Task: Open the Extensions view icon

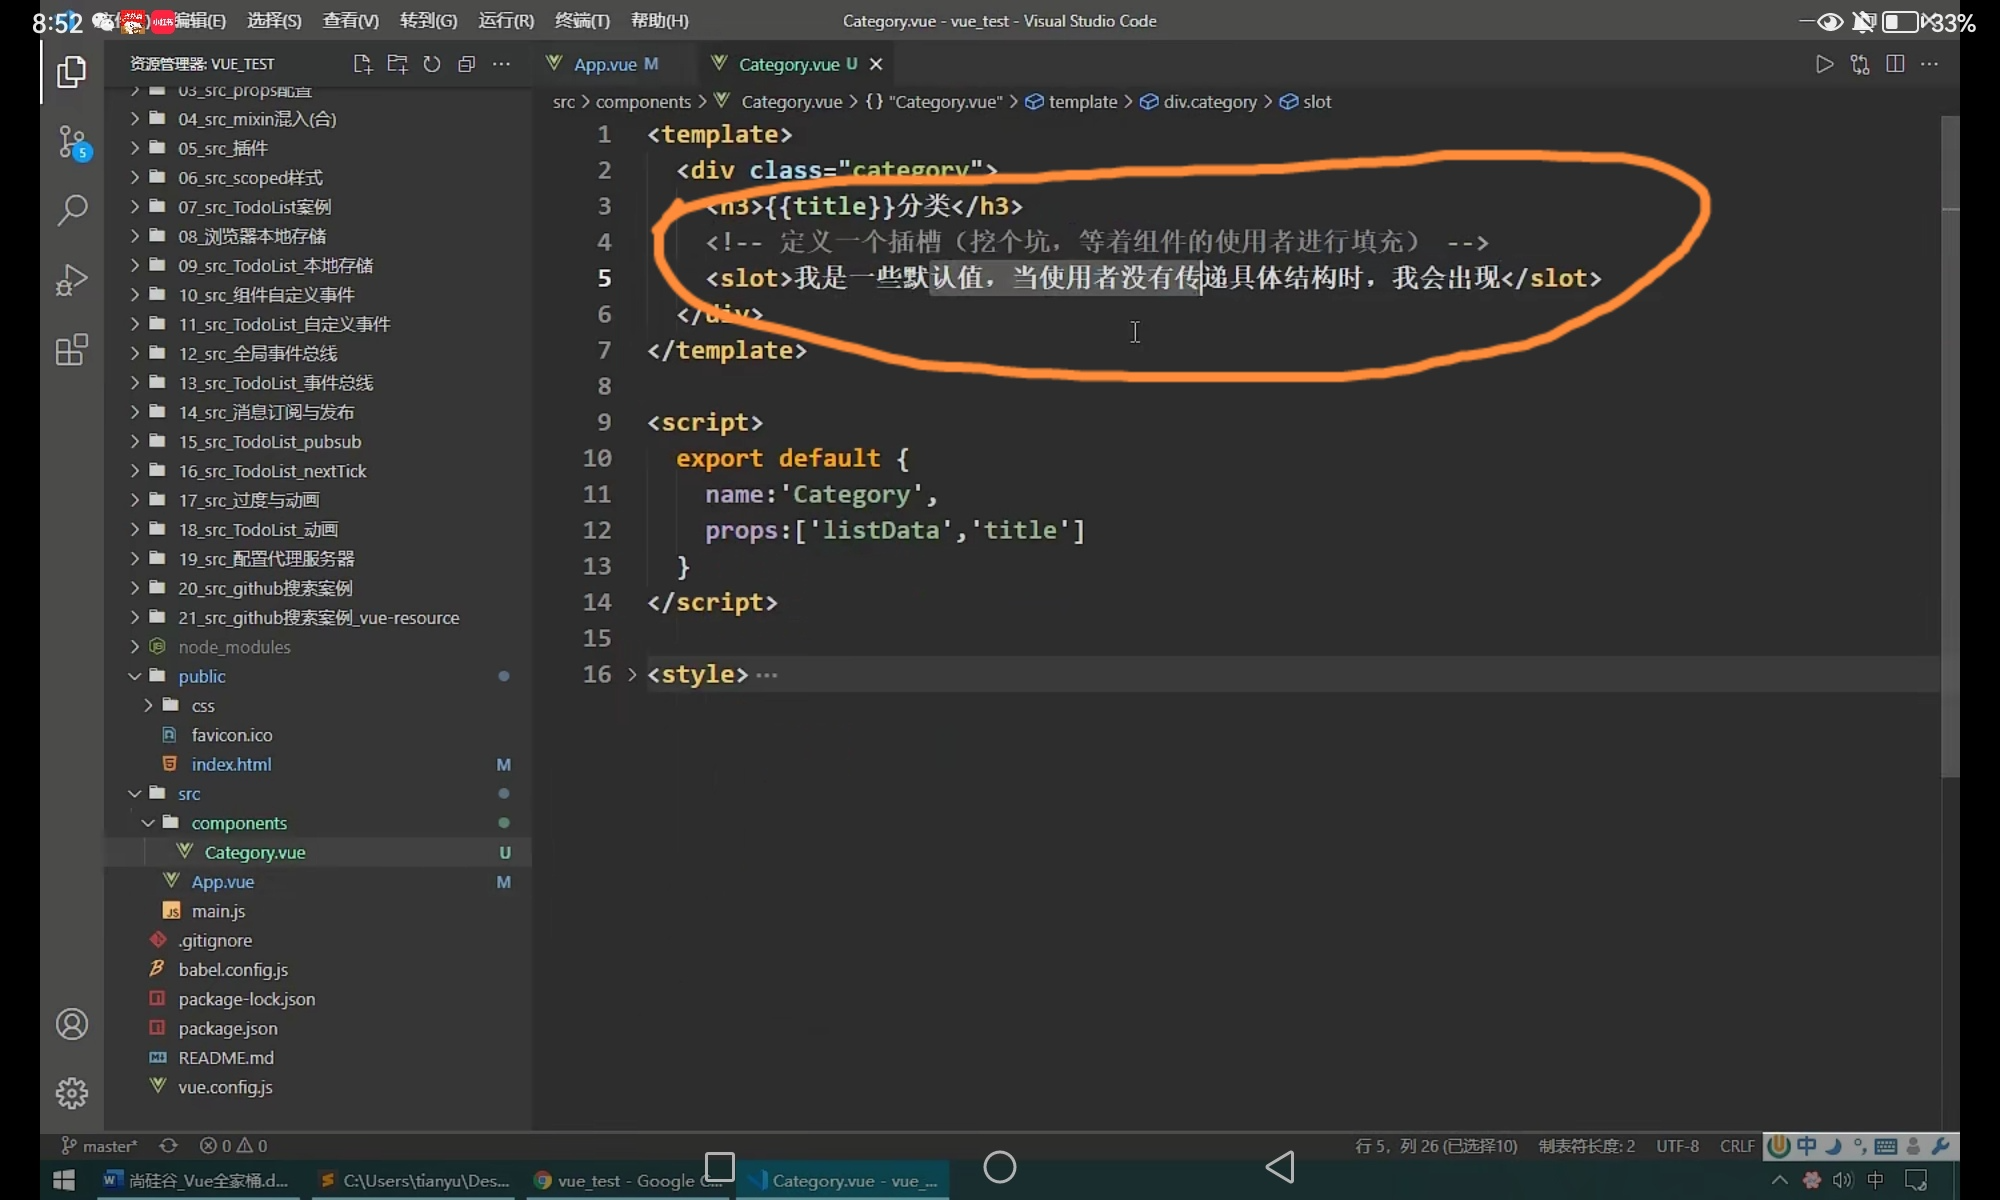Action: (x=72, y=350)
